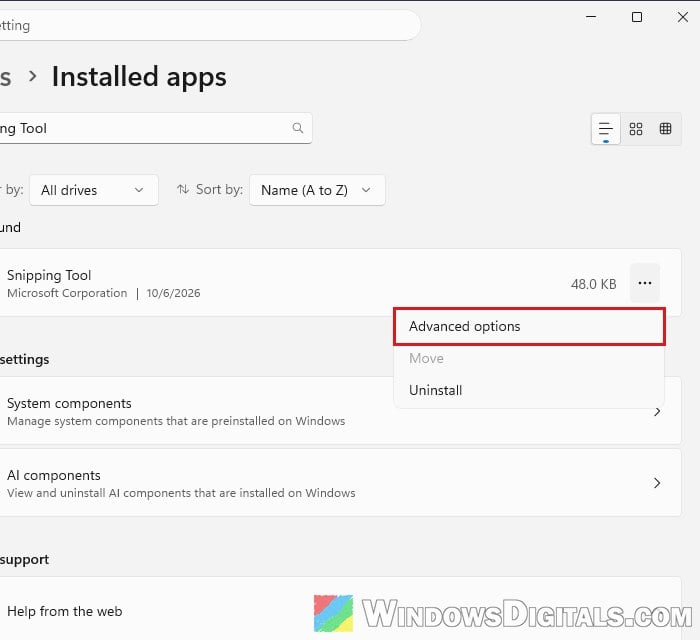Click the app search field containing 'Tool'
700x640 pixels.
click(x=156, y=129)
